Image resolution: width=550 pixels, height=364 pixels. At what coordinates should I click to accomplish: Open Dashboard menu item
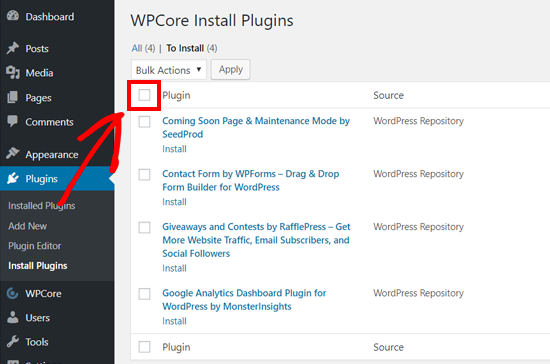tap(50, 16)
